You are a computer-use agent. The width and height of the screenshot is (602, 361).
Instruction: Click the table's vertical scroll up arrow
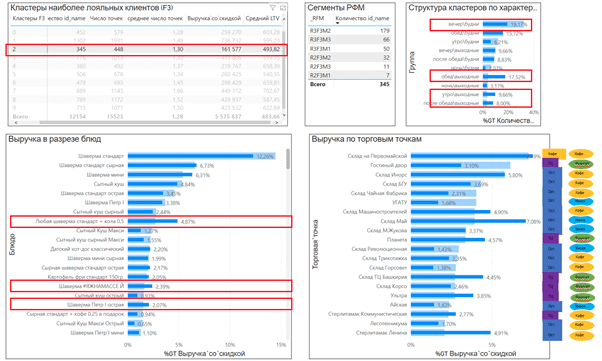pyautogui.click(x=284, y=19)
